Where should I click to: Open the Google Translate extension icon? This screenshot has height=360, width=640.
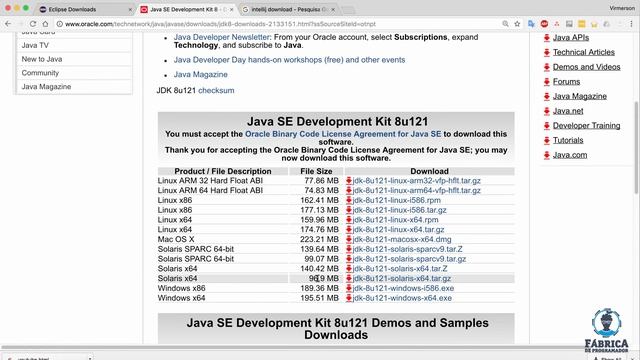531,24
